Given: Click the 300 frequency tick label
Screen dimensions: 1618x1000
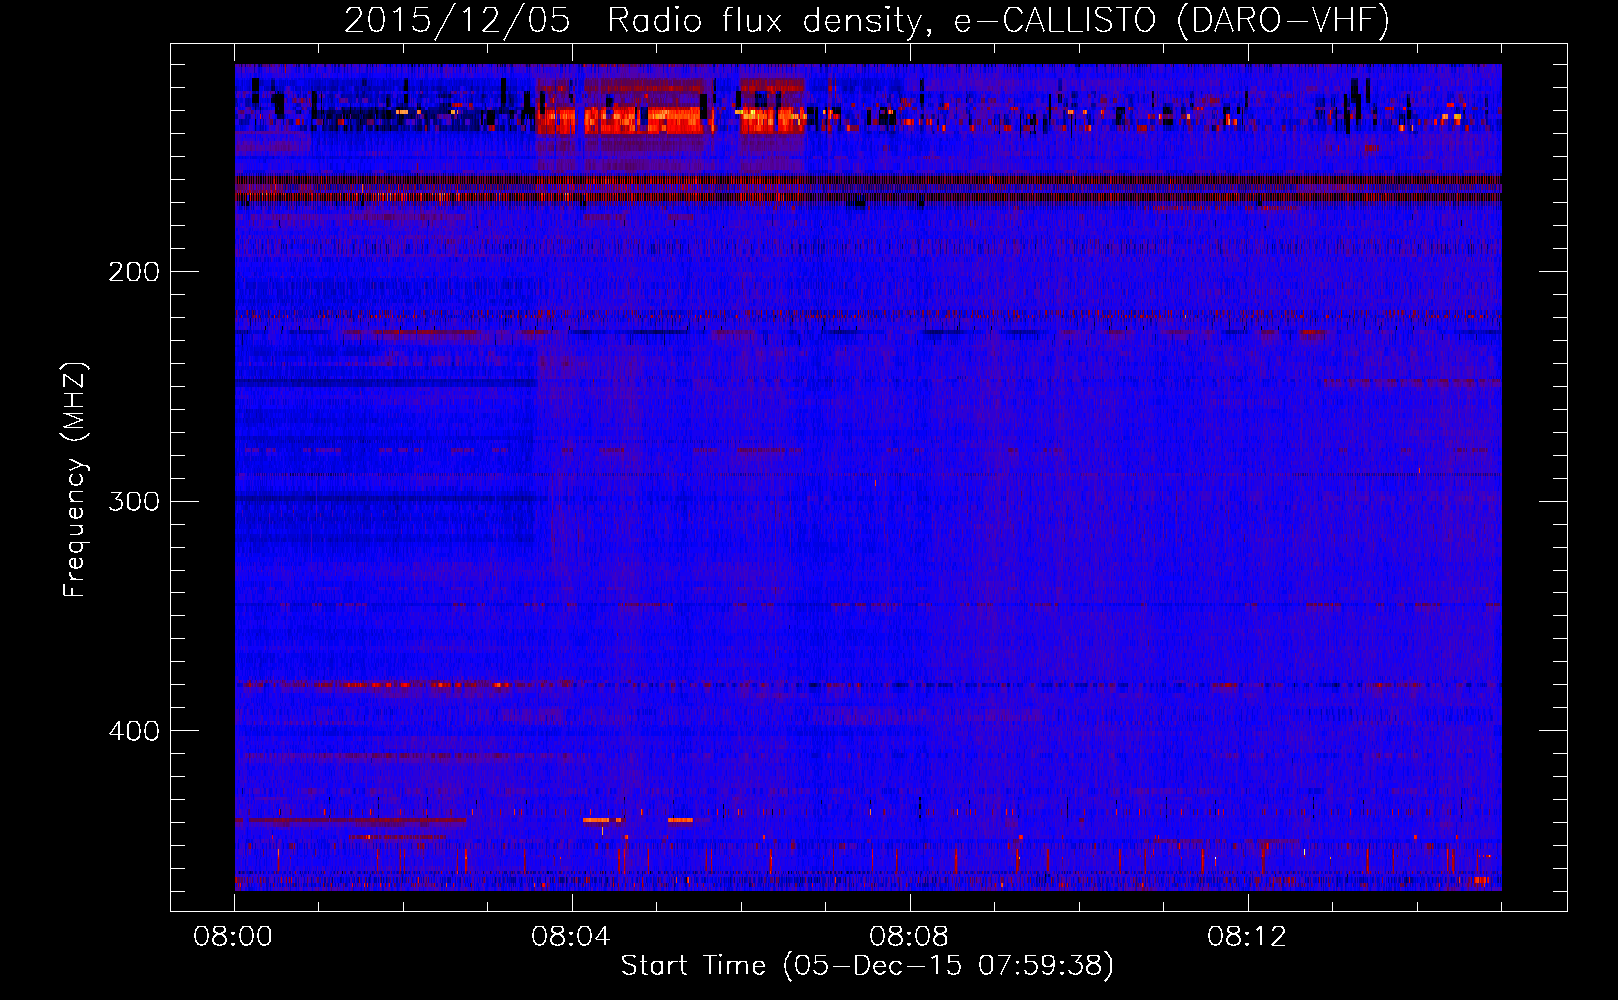Looking at the screenshot, I should coord(133,501).
